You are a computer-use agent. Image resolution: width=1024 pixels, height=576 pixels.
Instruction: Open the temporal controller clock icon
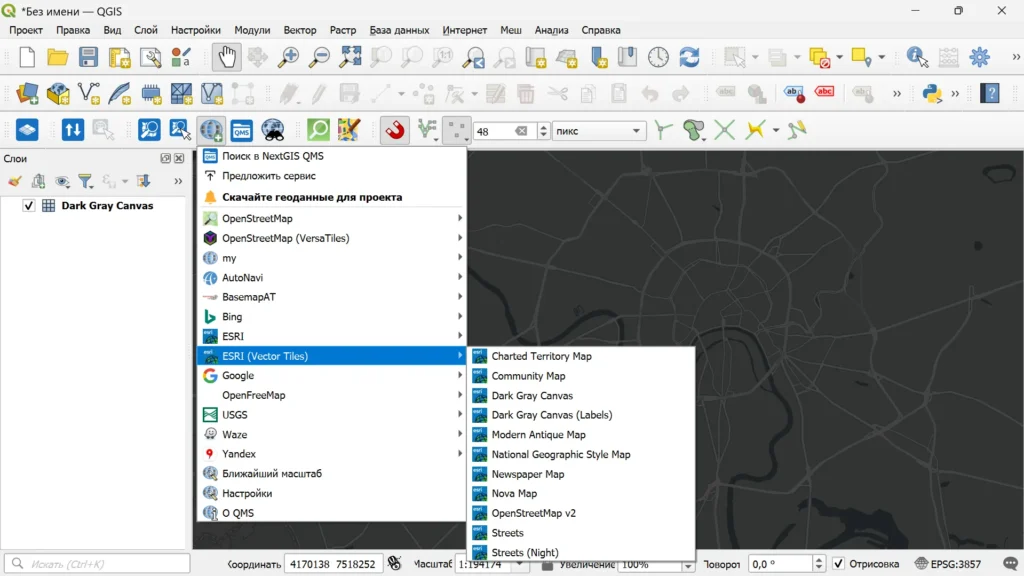pyautogui.click(x=658, y=57)
